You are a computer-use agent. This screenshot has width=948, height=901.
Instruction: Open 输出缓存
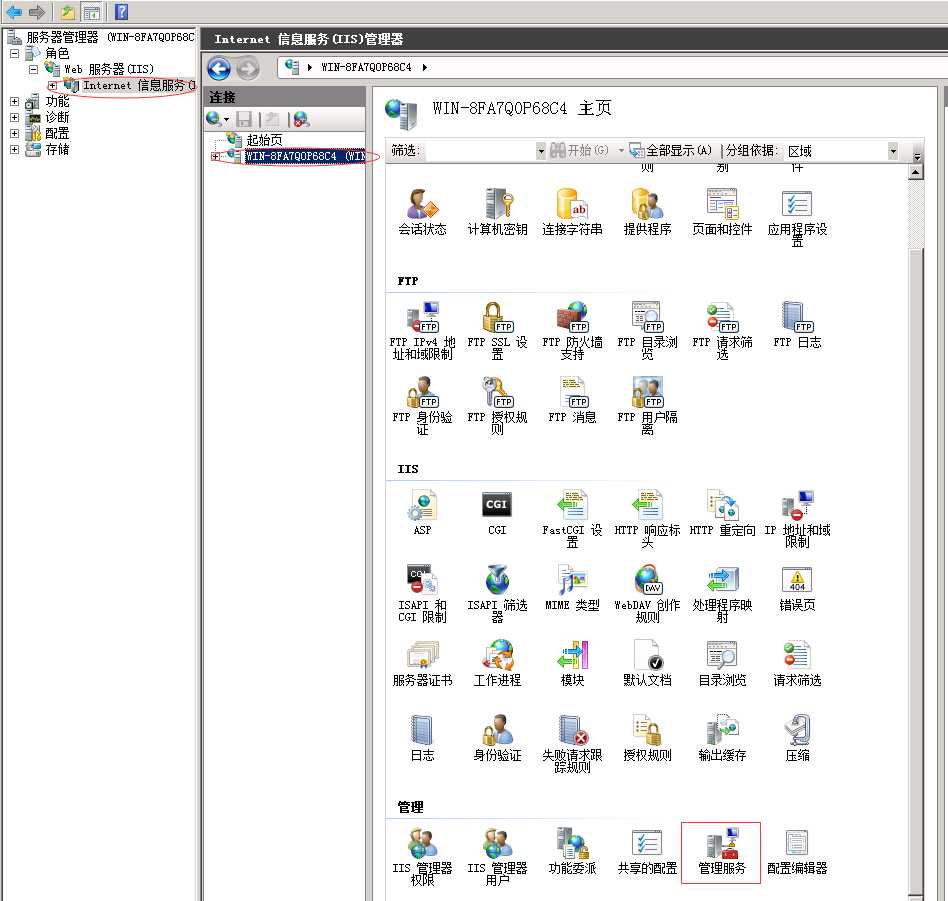click(x=722, y=738)
